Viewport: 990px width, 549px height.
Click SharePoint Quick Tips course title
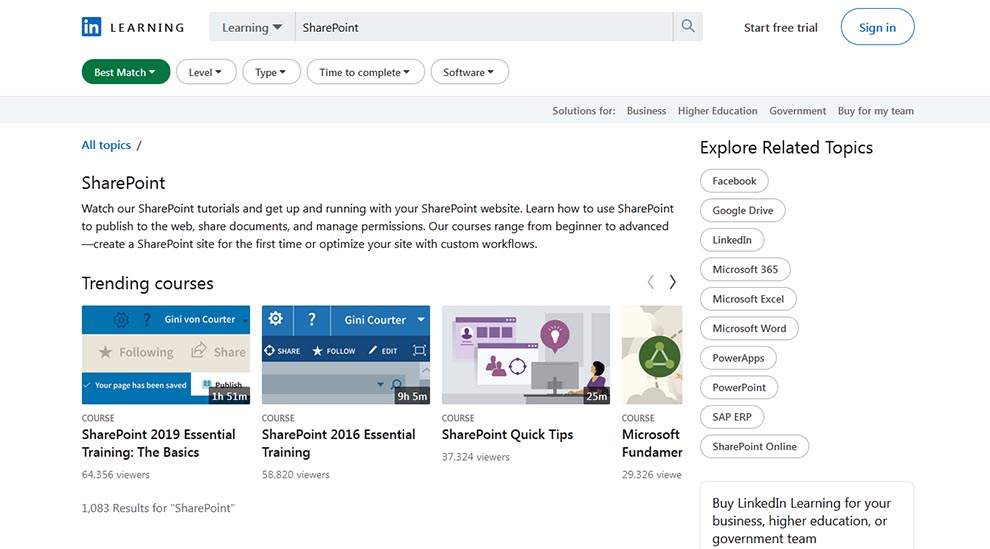(508, 434)
